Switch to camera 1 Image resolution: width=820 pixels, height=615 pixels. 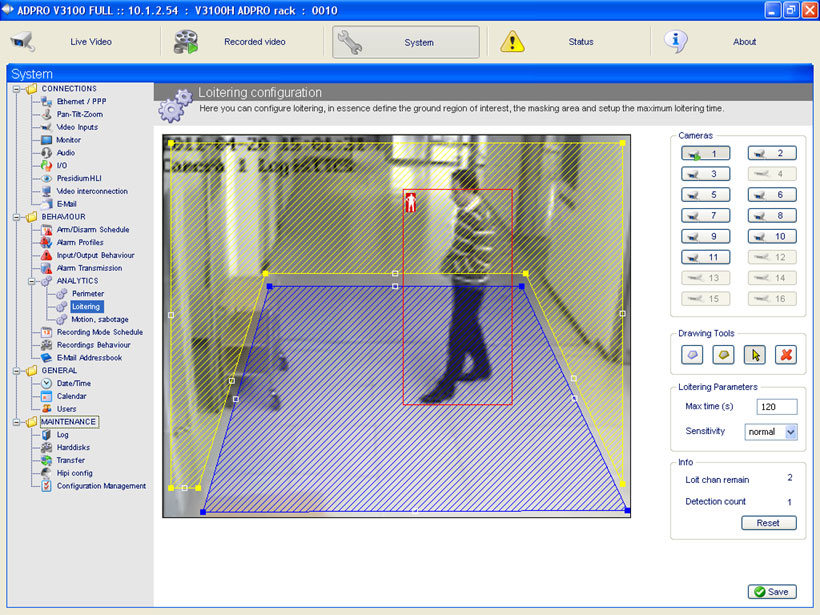[706, 153]
